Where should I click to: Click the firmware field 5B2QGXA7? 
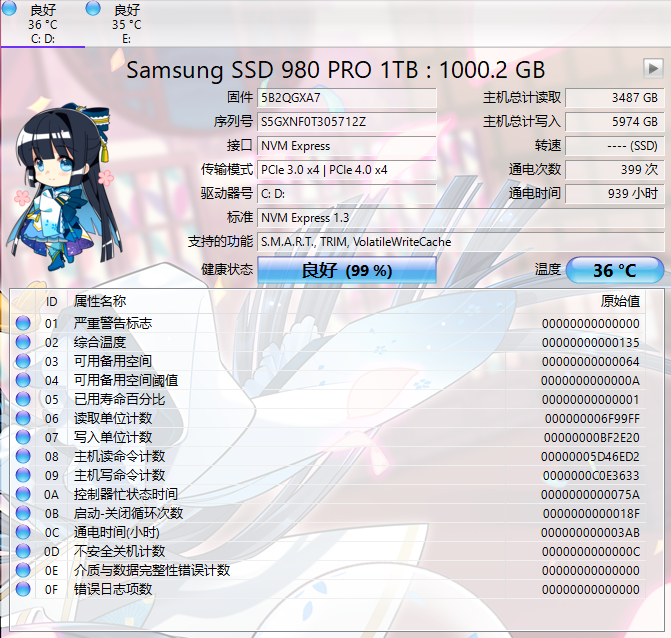click(347, 98)
